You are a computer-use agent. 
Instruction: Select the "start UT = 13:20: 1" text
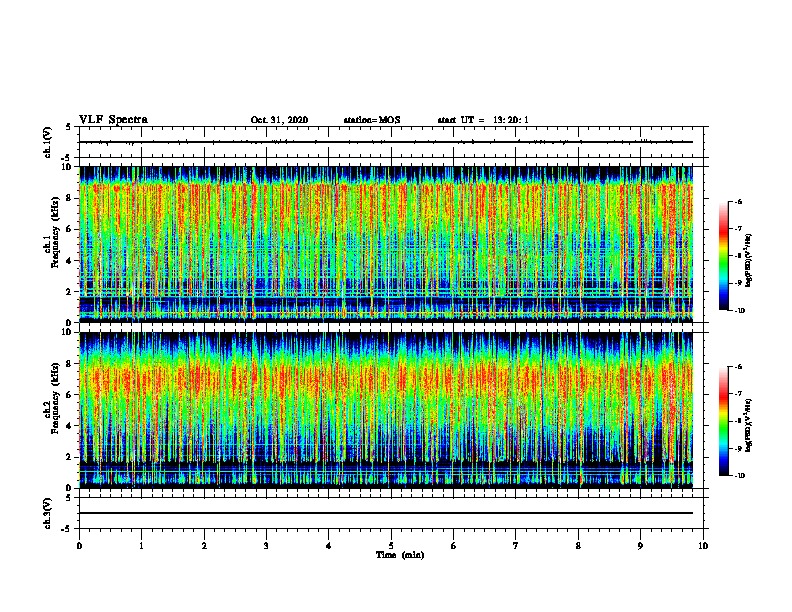pos(483,120)
